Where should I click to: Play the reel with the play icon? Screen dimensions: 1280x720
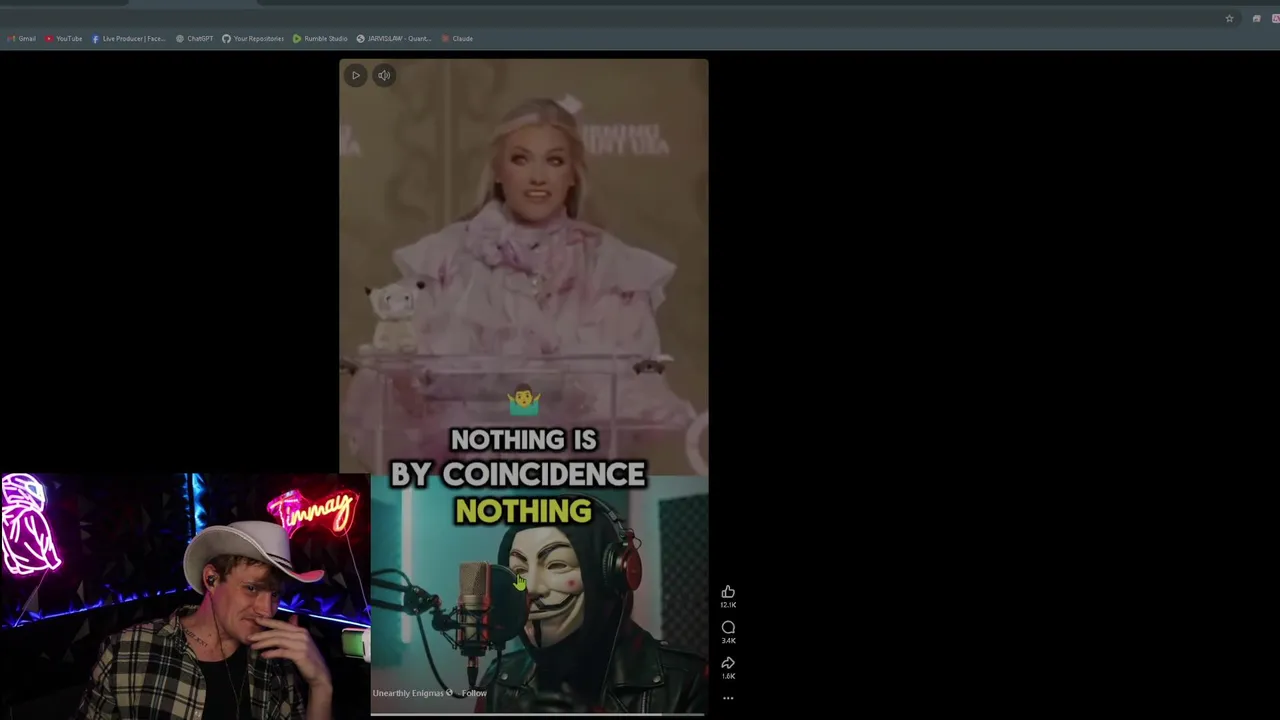(x=355, y=75)
